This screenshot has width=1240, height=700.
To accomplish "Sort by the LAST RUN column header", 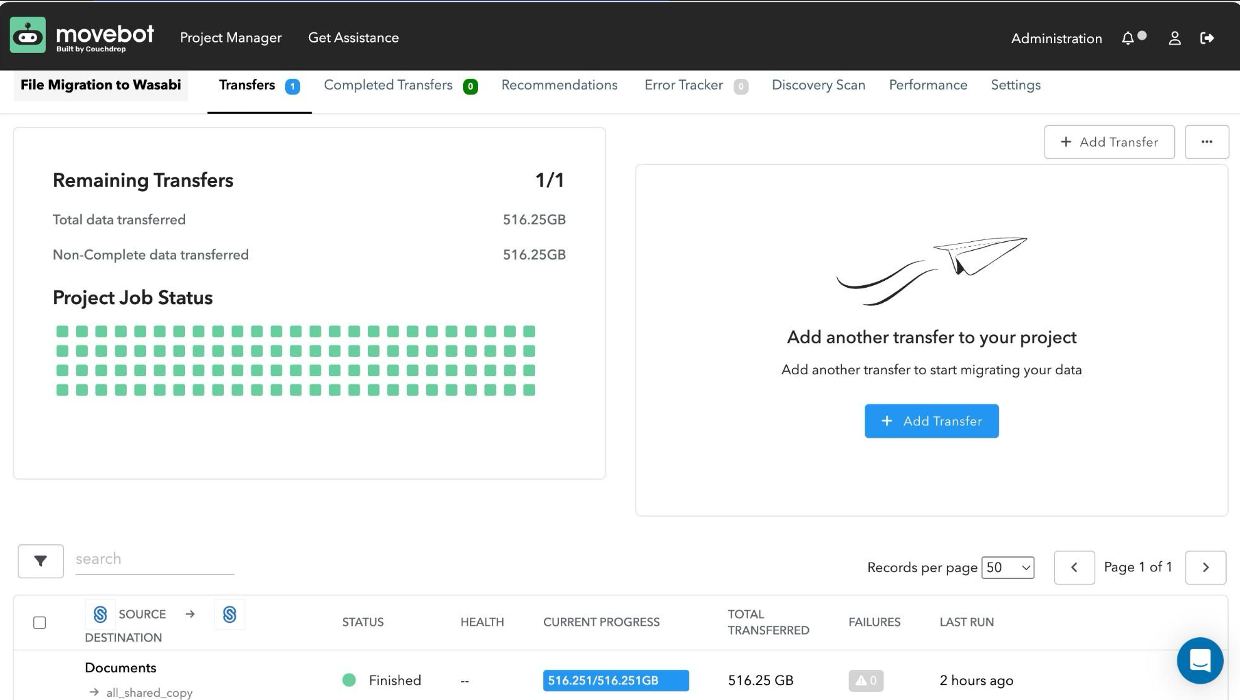I will [966, 622].
